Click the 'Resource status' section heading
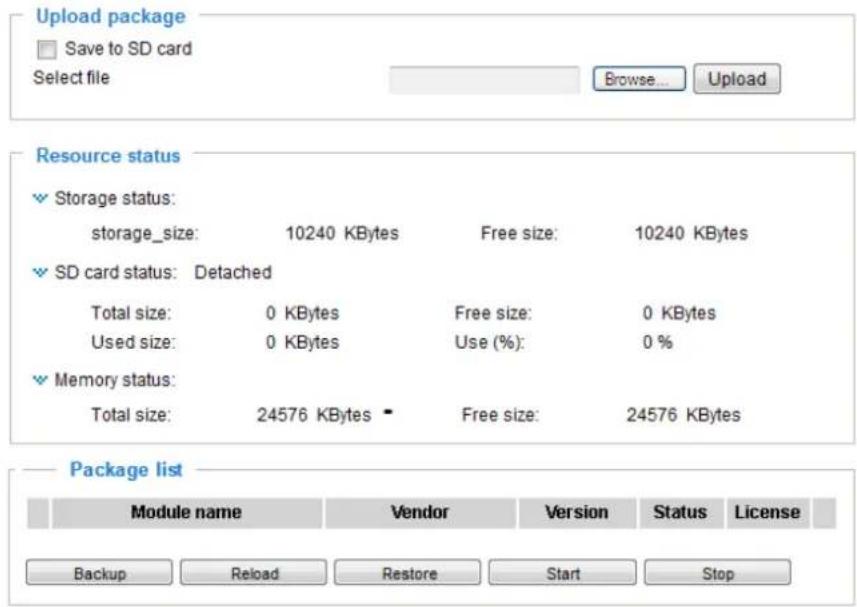Viewport: 857px width, 607px height. tap(108, 156)
